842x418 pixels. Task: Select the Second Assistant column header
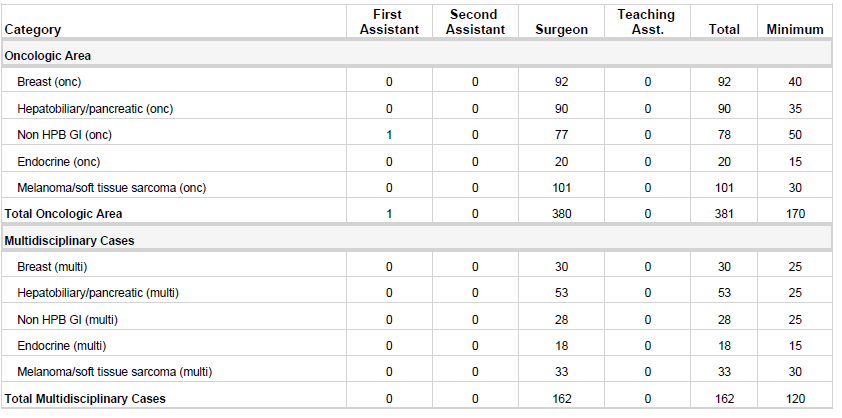pos(475,22)
